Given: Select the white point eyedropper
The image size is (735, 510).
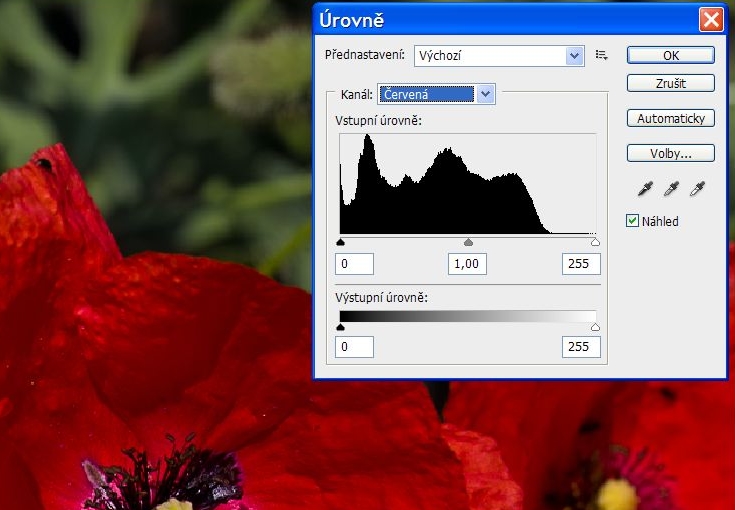Looking at the screenshot, I should [698, 189].
